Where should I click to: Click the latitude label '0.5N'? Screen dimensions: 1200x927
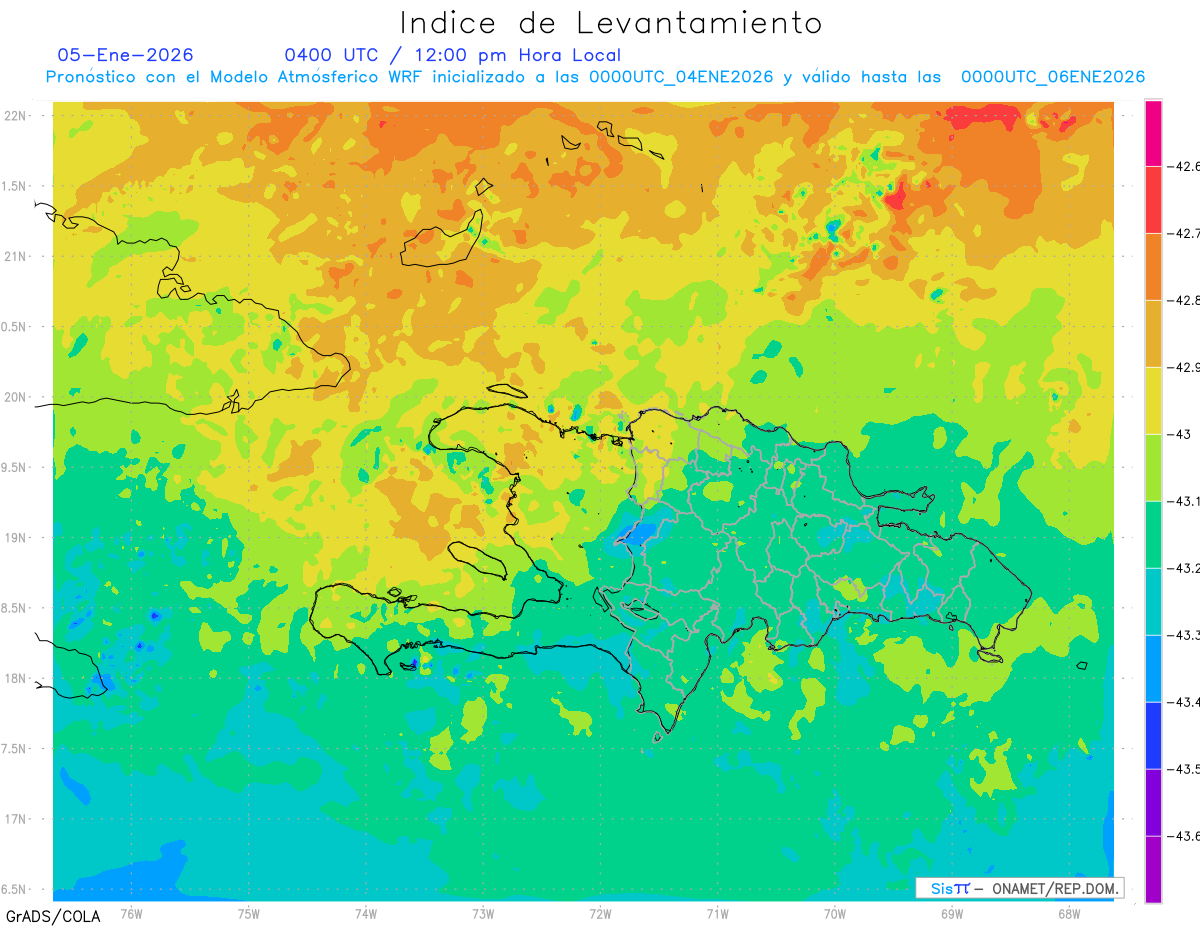click(15, 327)
